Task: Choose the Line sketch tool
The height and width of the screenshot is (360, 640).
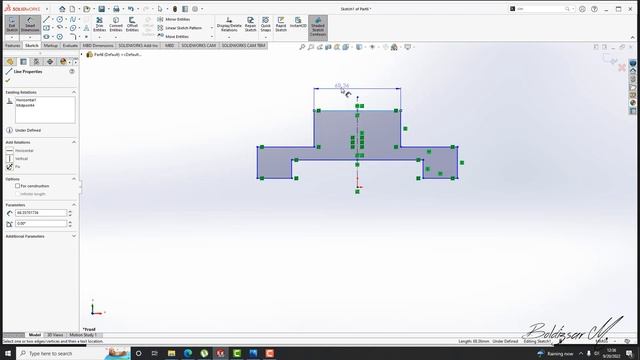Action: pos(46,19)
